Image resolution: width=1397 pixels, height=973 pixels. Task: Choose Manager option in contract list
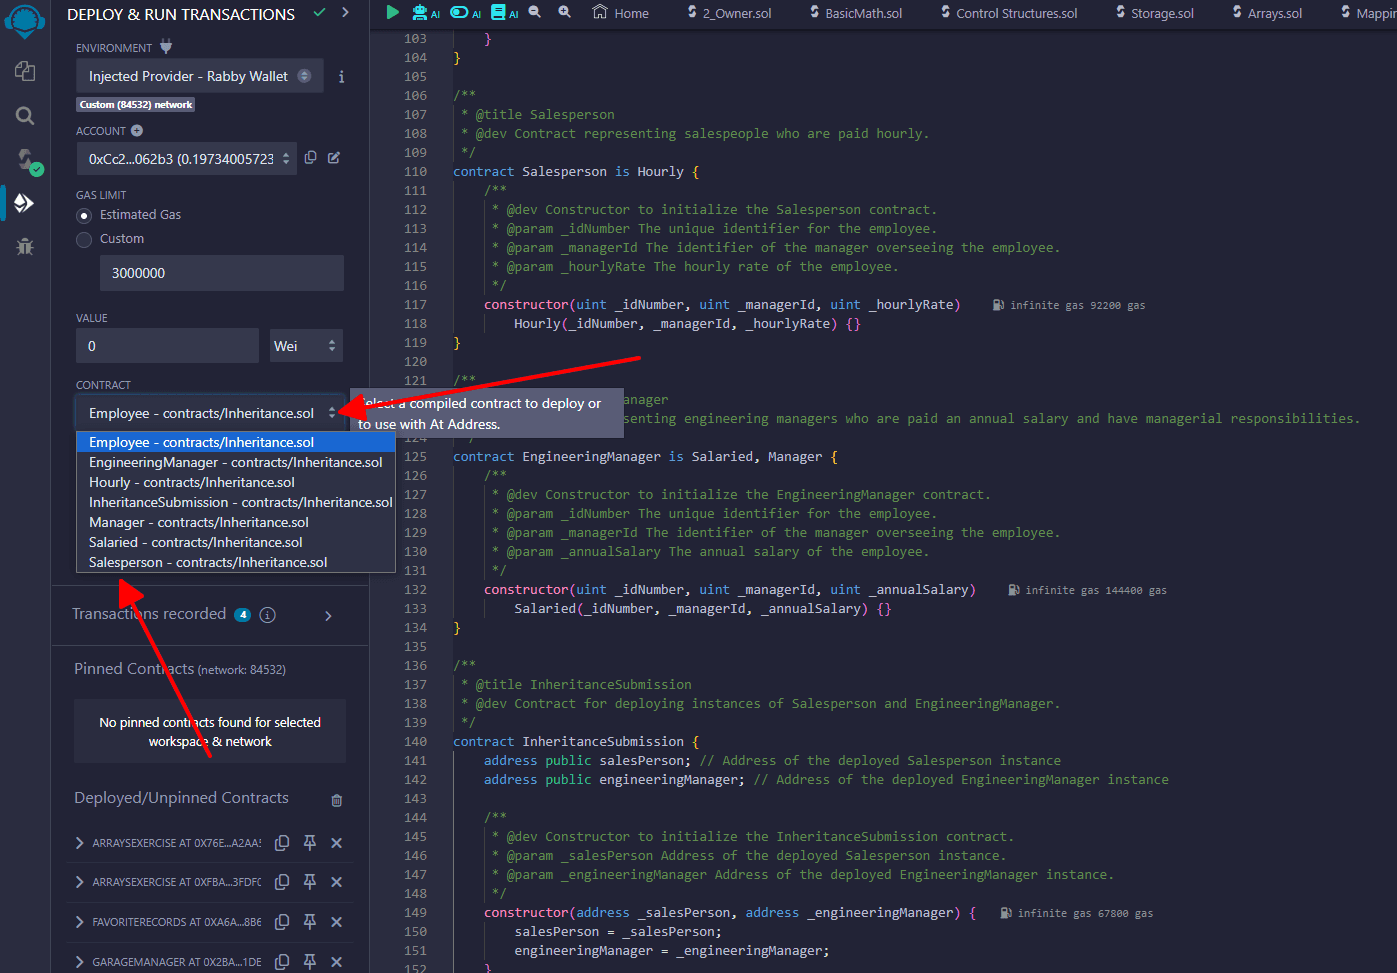[236, 522]
